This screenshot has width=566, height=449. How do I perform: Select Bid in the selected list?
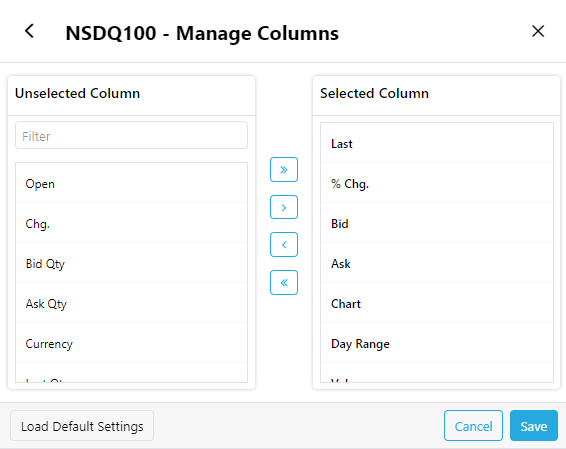coord(437,223)
